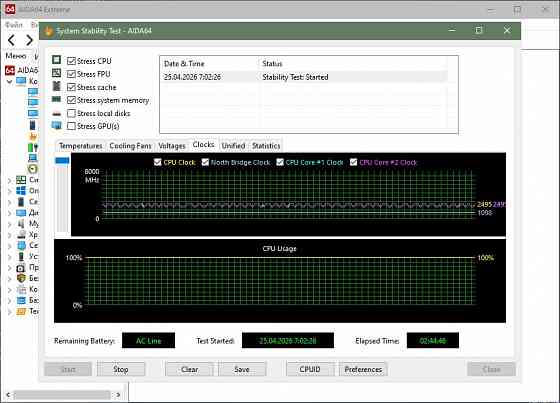Adjust the blue graph scale slider
560x403 pixels.
62,161
